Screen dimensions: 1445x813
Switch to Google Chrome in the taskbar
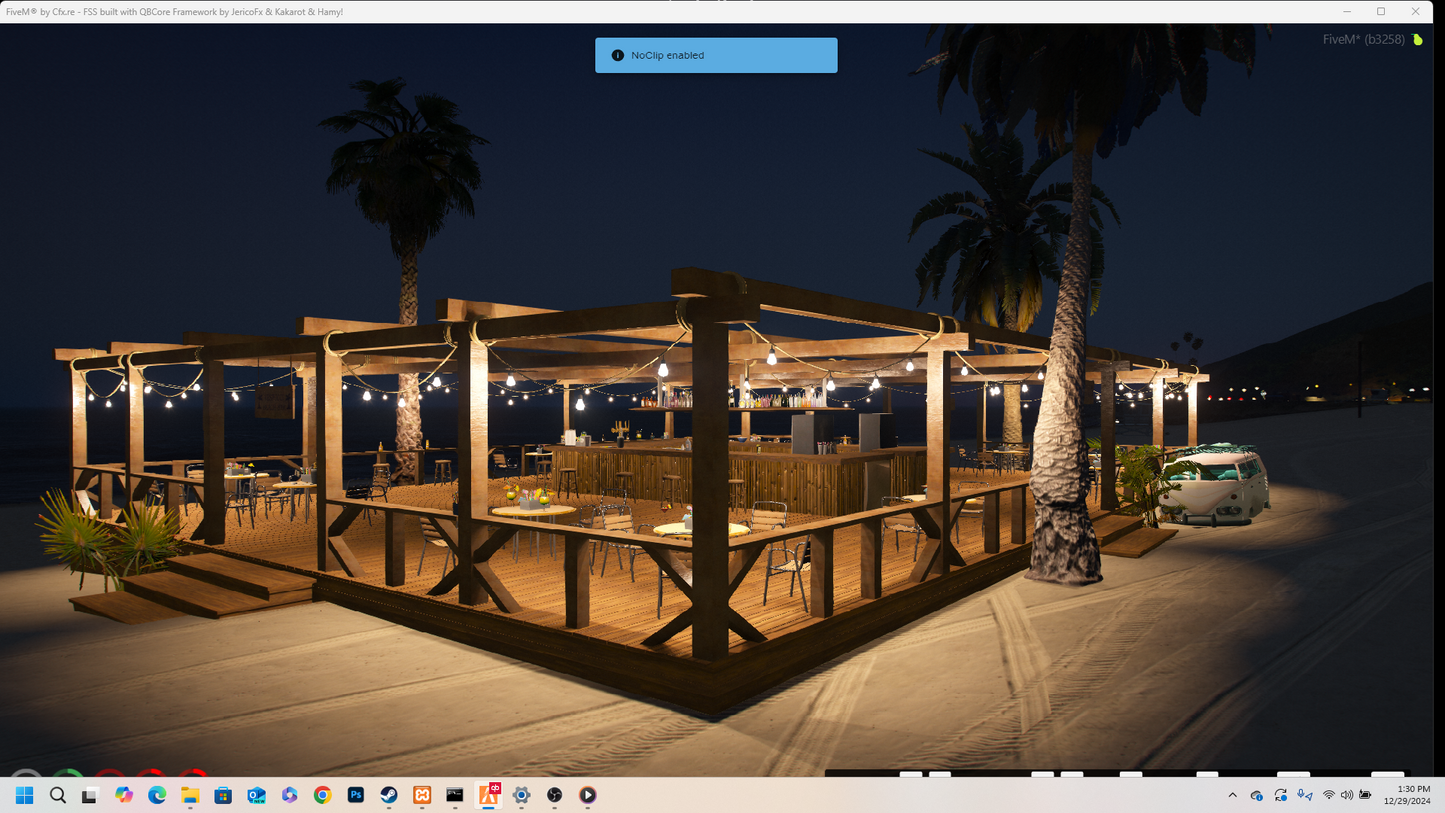point(322,795)
